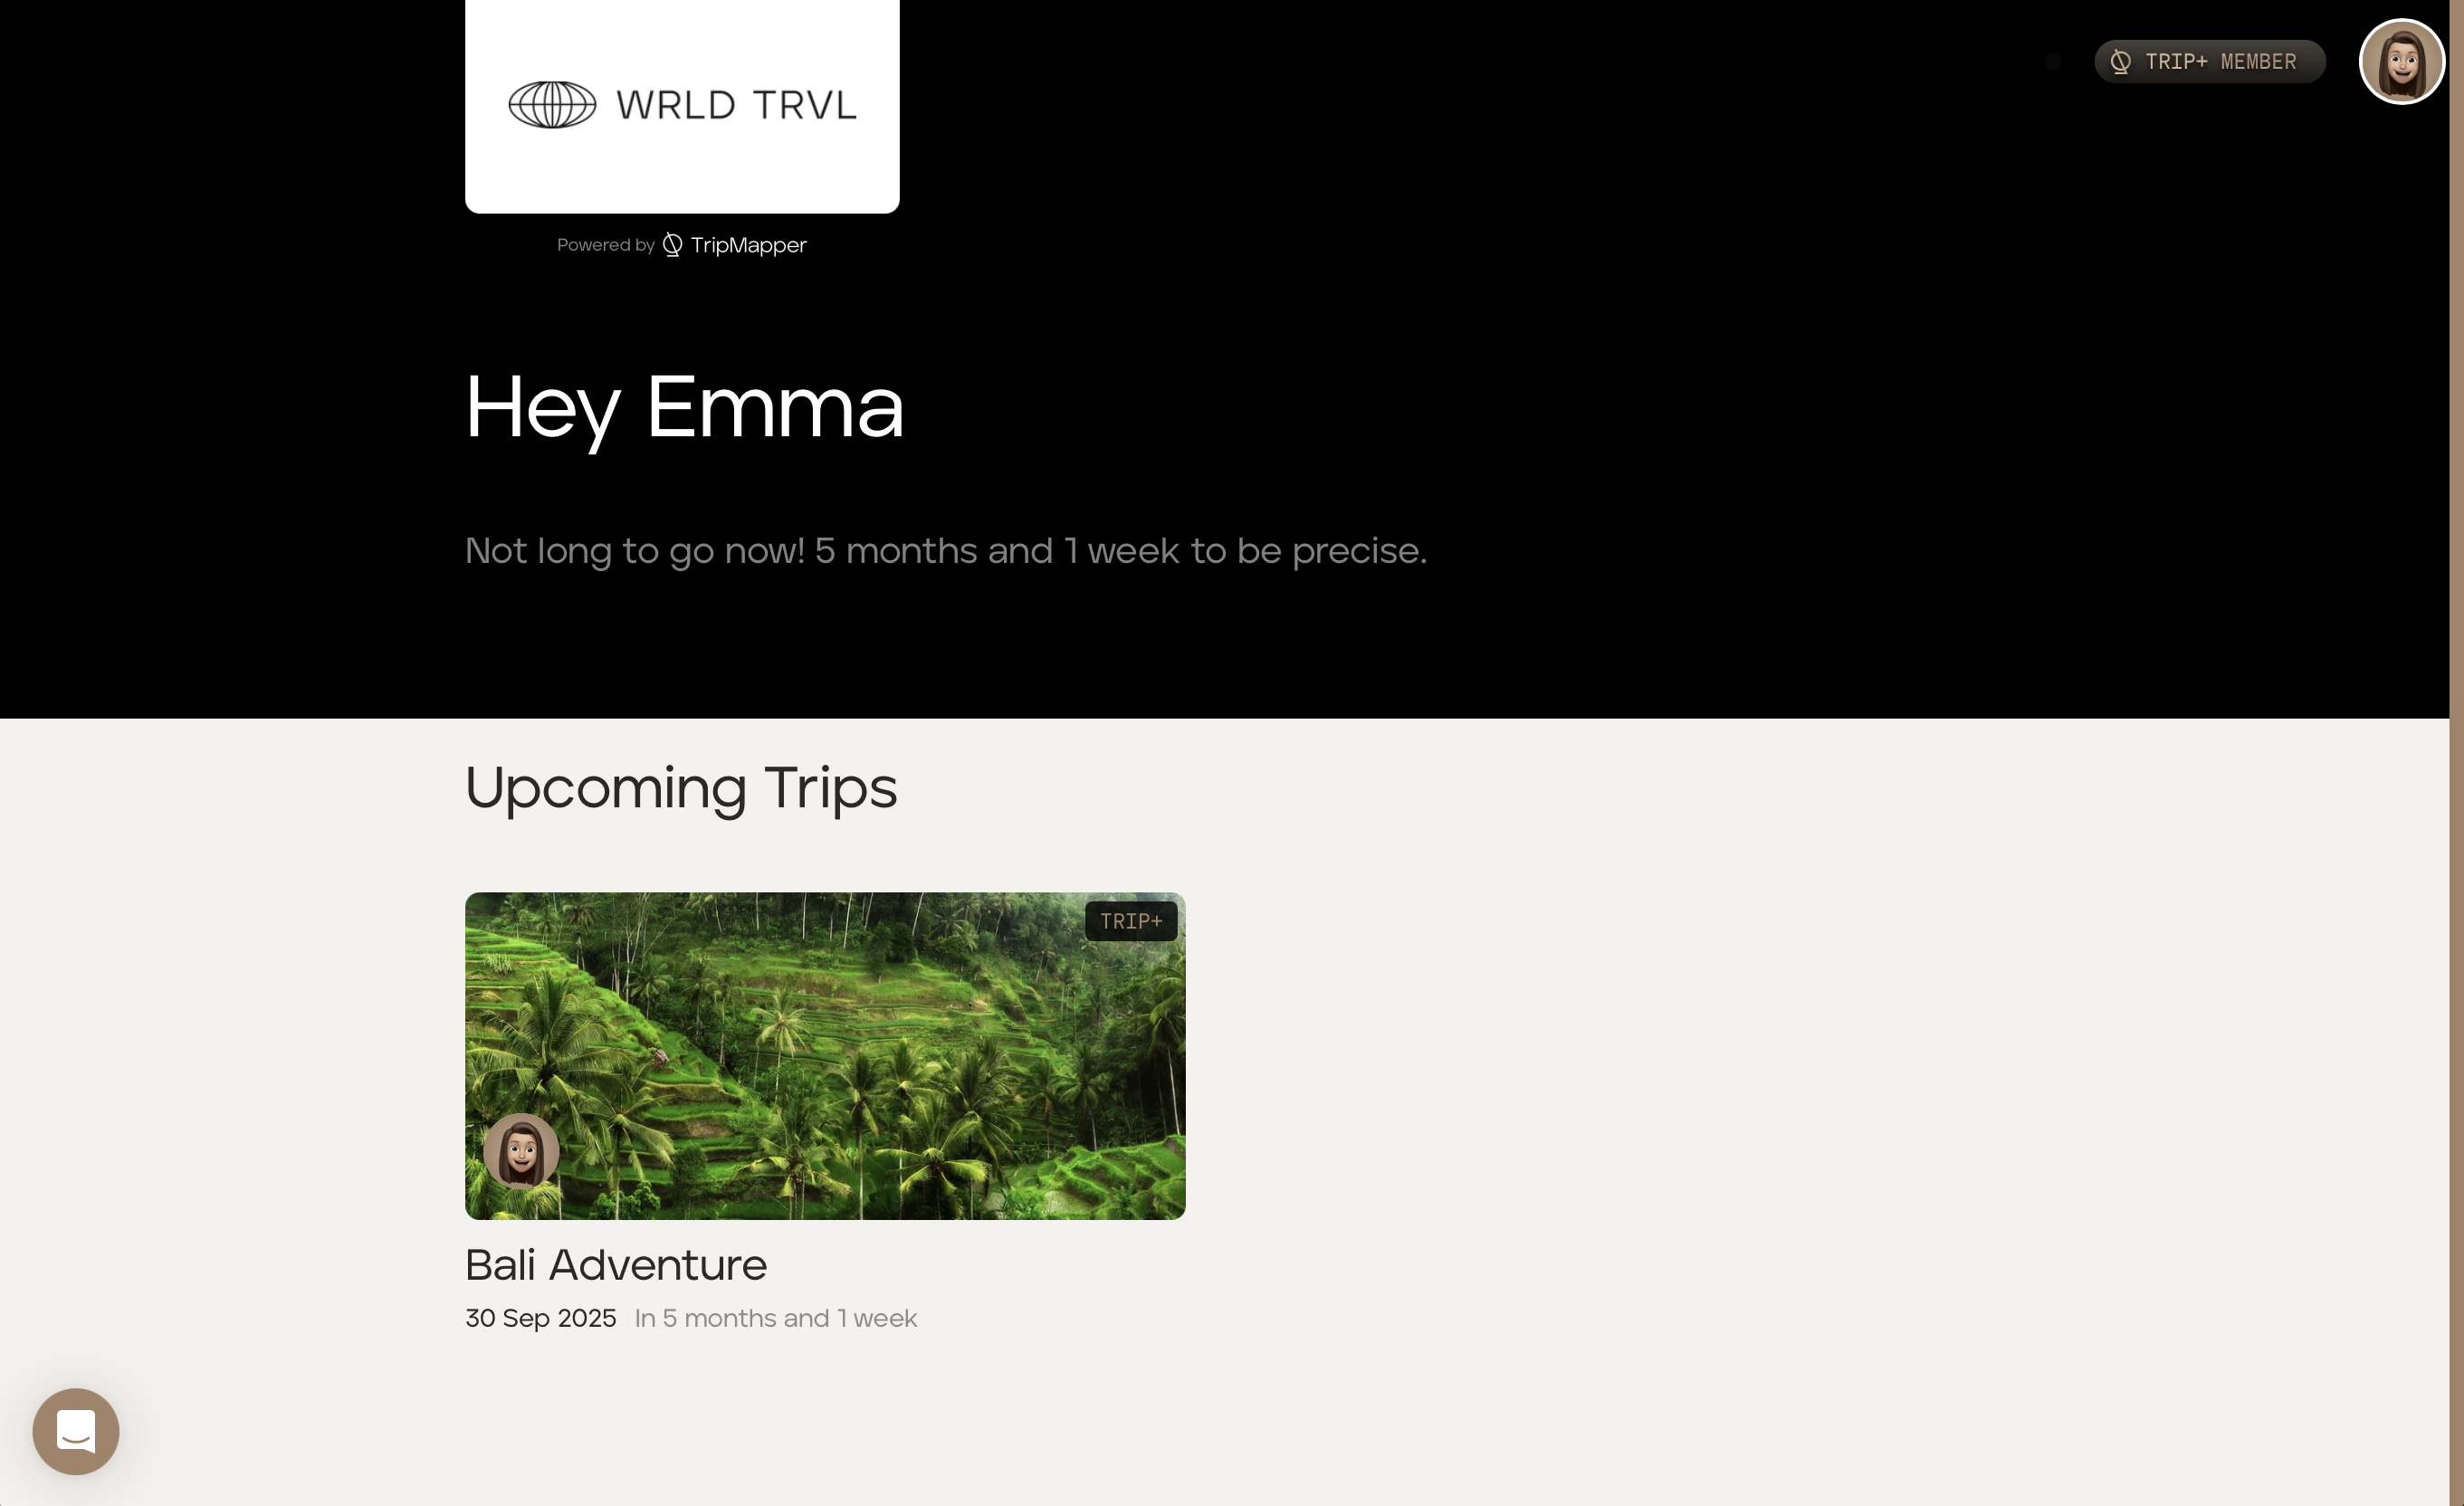
Task: Open the Bali rice terrace photo
Action: click(825, 1055)
